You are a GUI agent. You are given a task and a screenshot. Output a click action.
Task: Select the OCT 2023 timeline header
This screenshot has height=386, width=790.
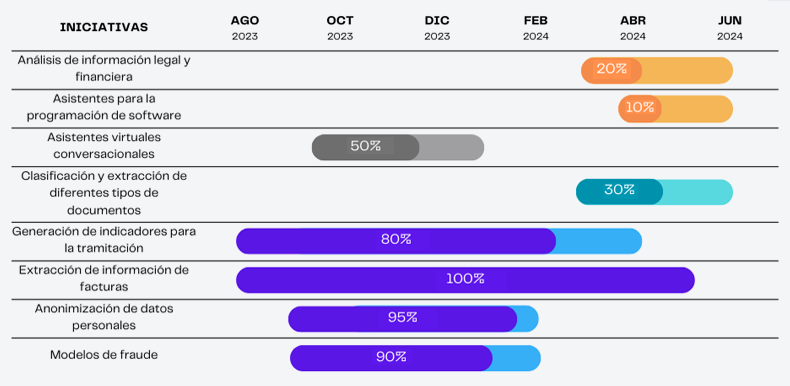coord(340,28)
